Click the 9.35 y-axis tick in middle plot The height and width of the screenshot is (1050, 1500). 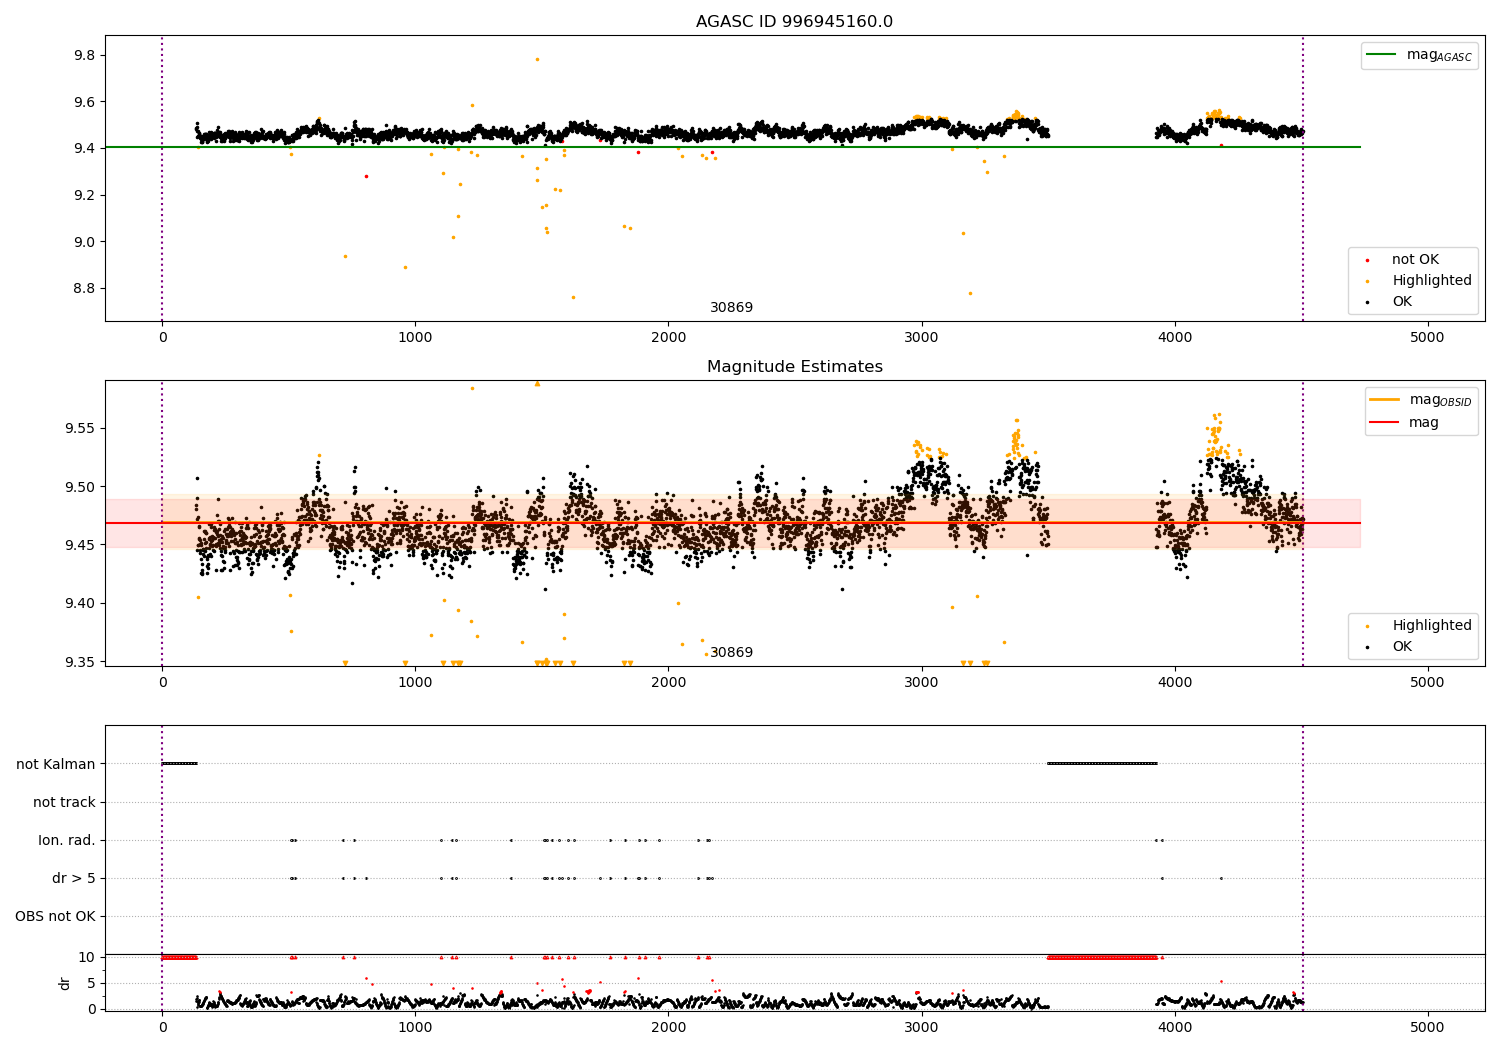coord(81,662)
